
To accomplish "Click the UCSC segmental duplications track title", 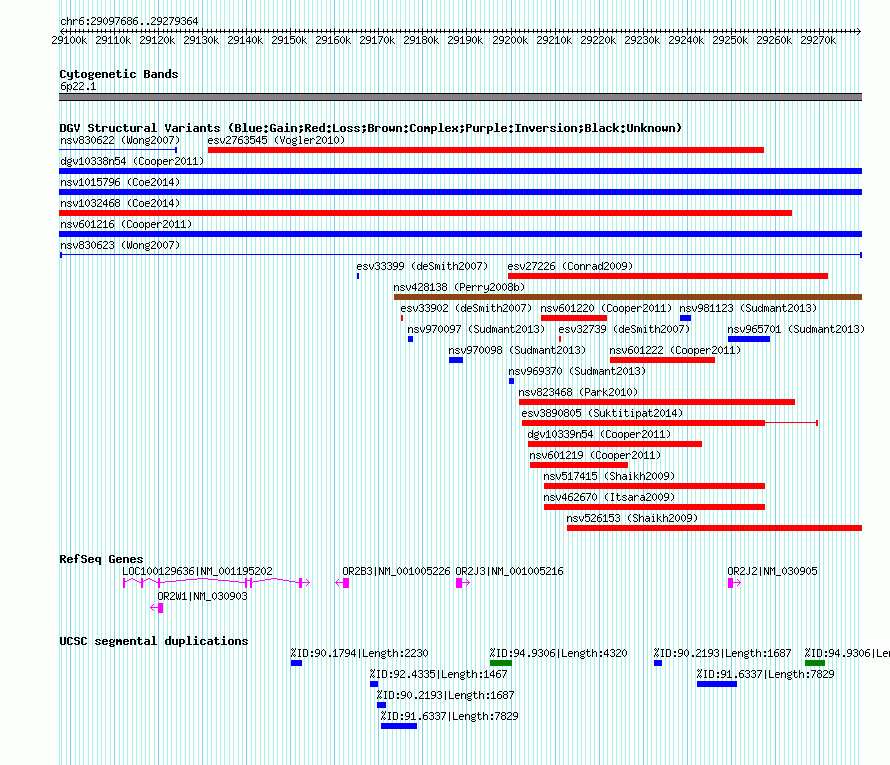I will (x=154, y=641).
